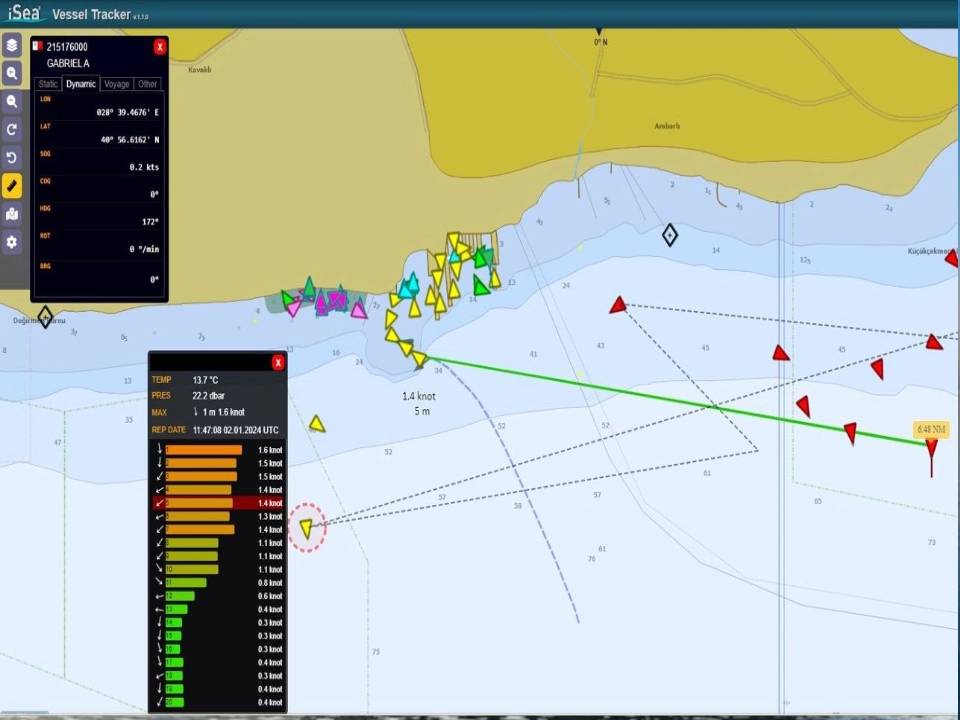Open the settings gear in sidebar

[x=12, y=242]
